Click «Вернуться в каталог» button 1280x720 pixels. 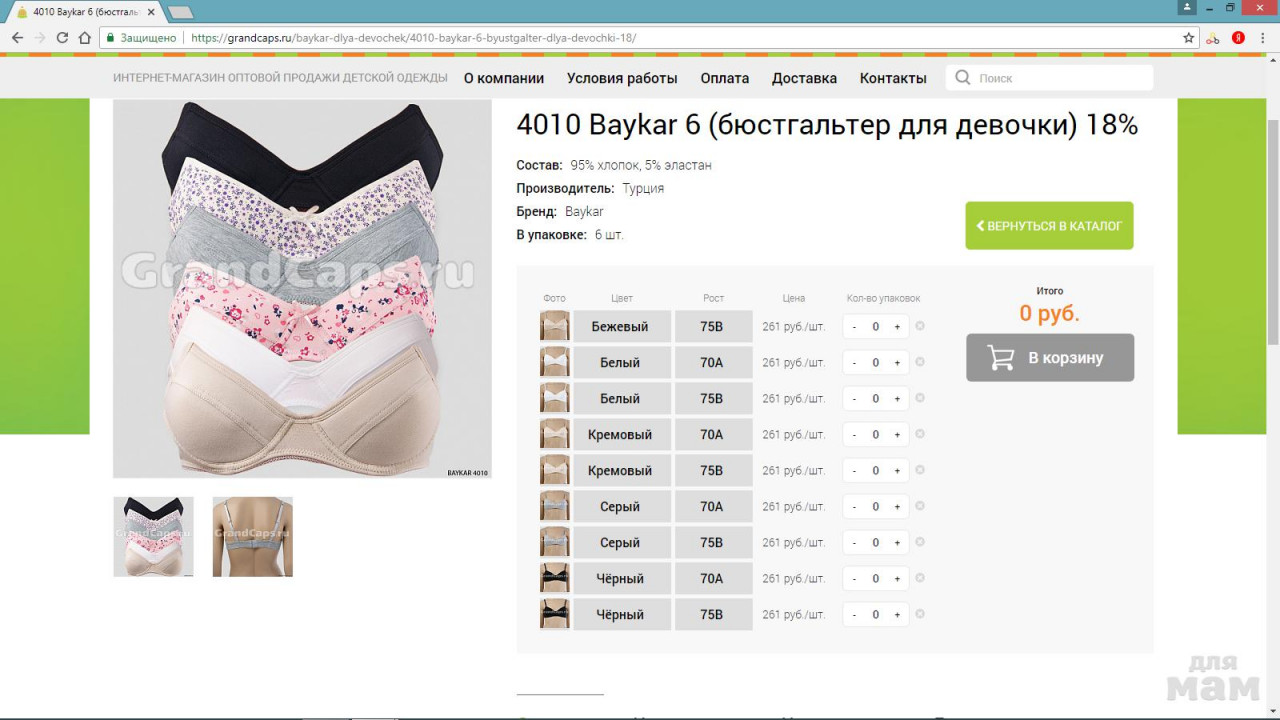[x=1049, y=226]
